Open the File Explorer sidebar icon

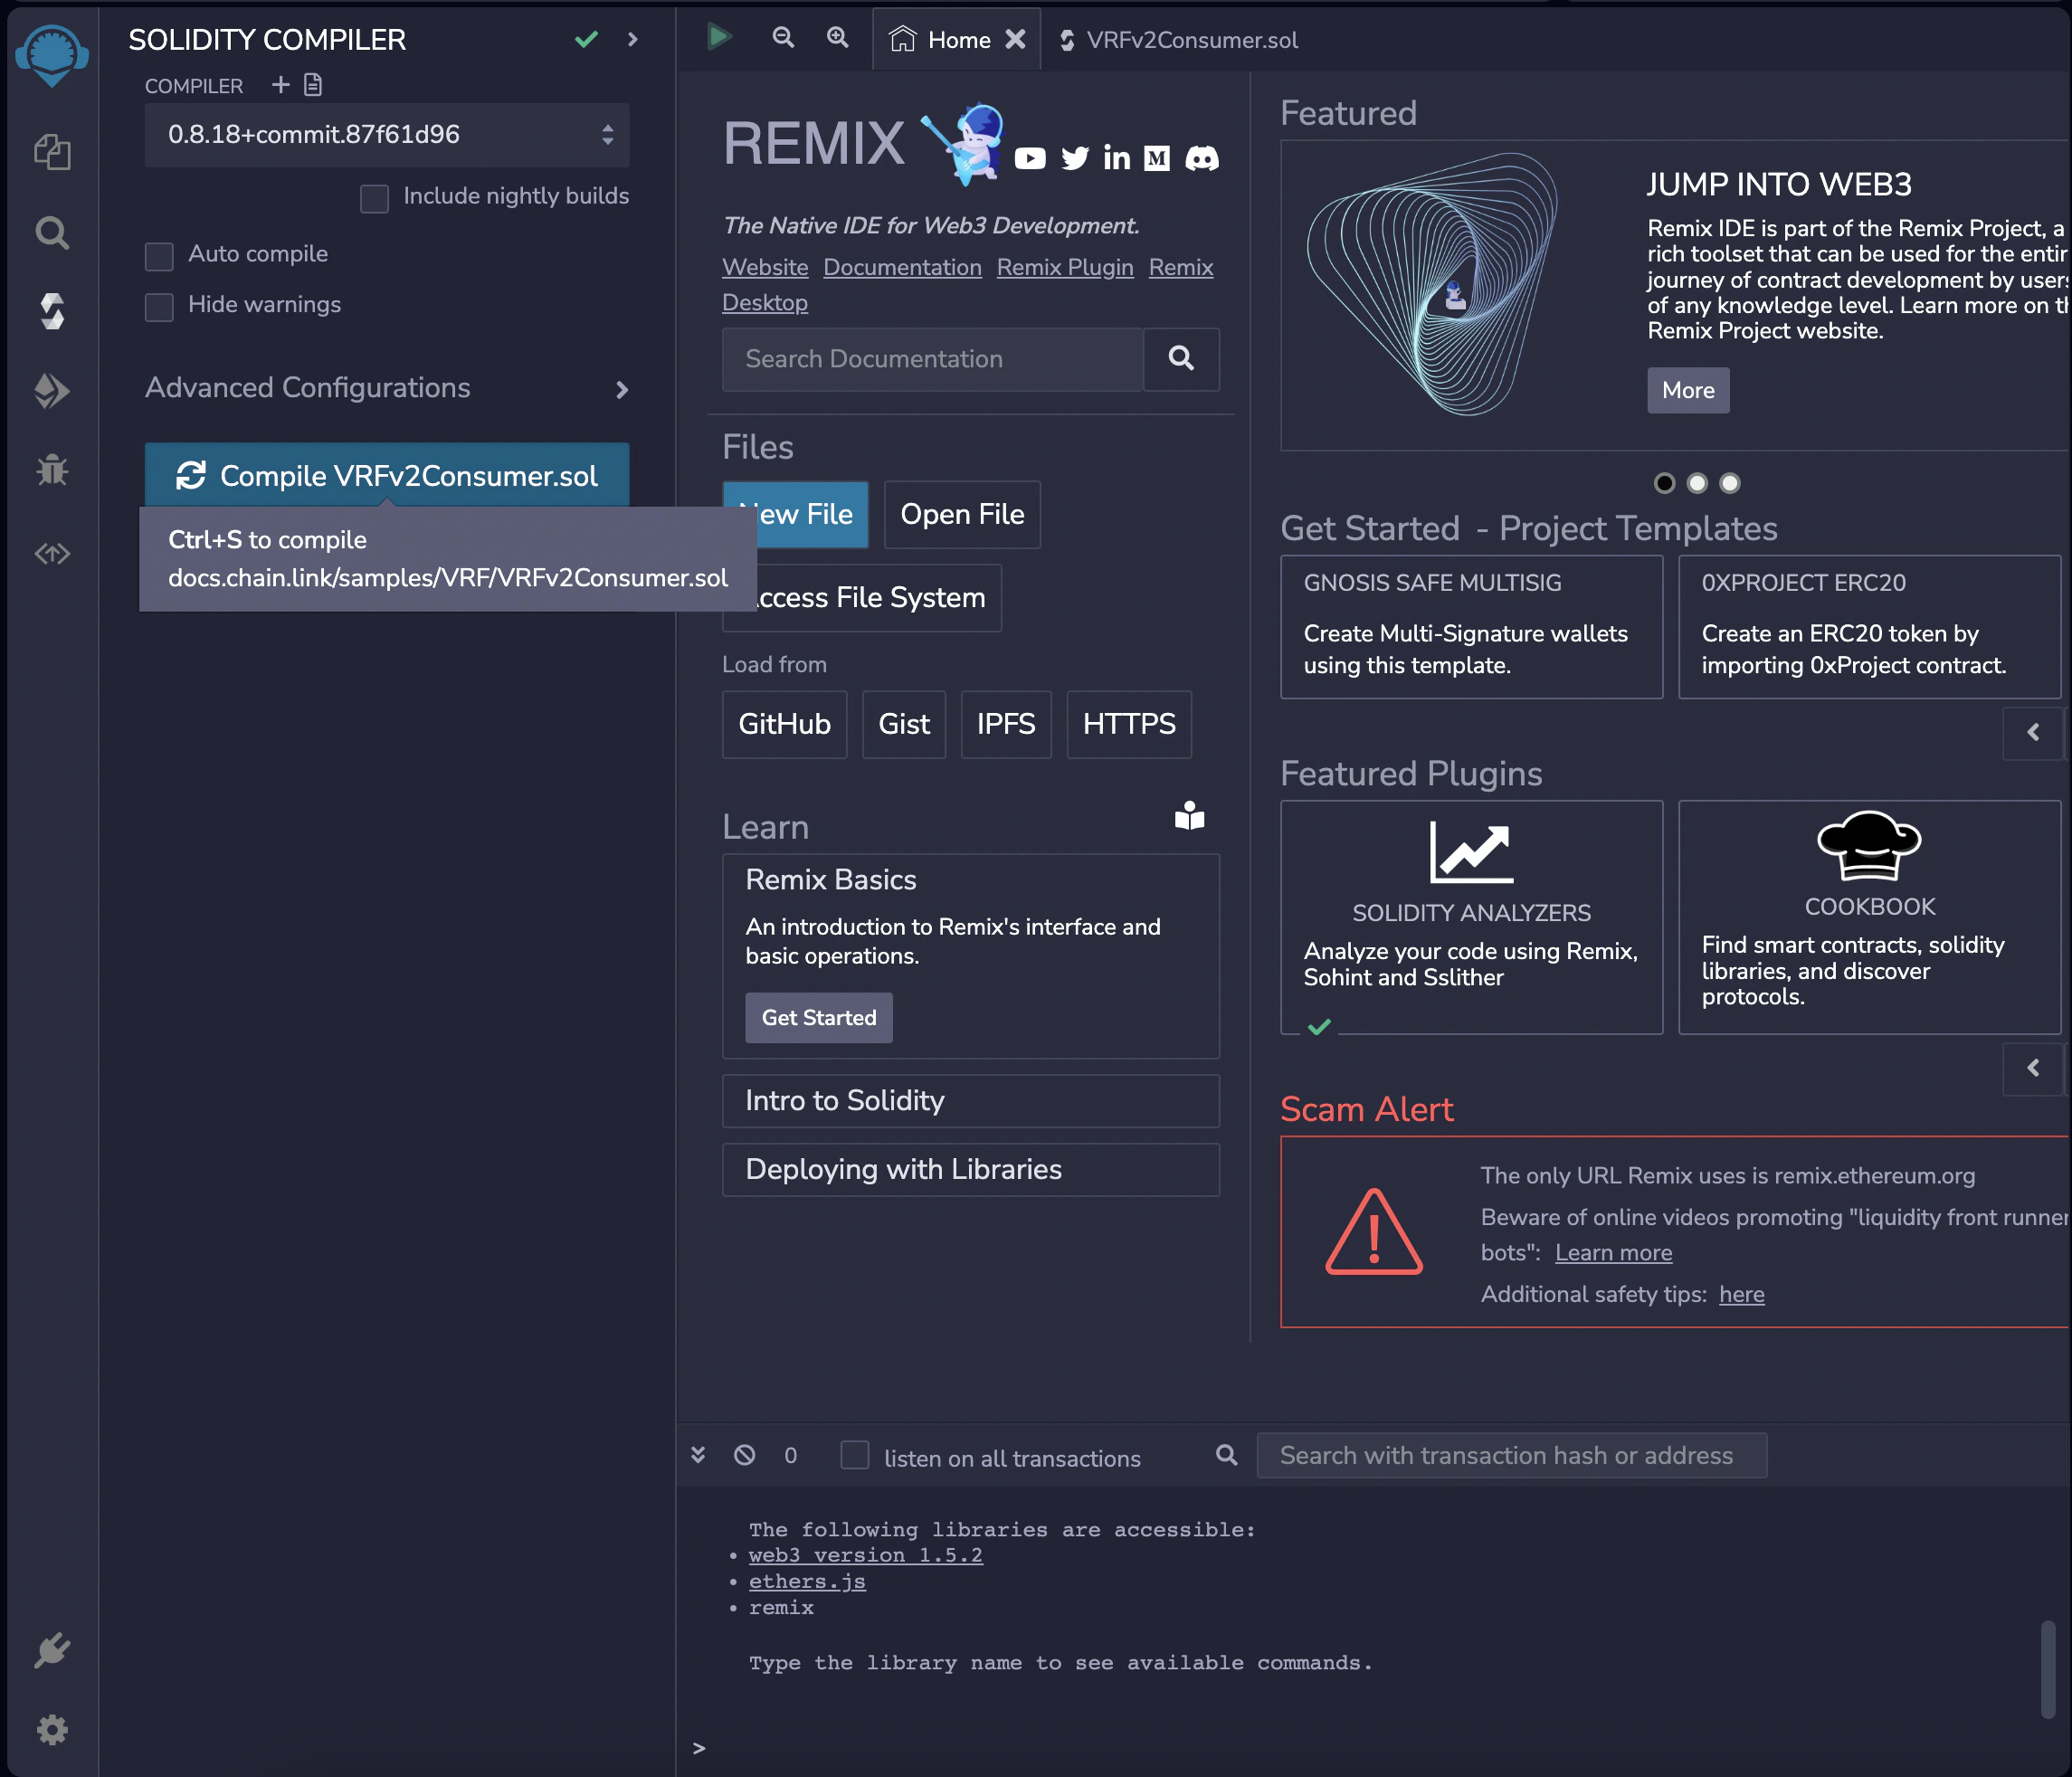52,152
